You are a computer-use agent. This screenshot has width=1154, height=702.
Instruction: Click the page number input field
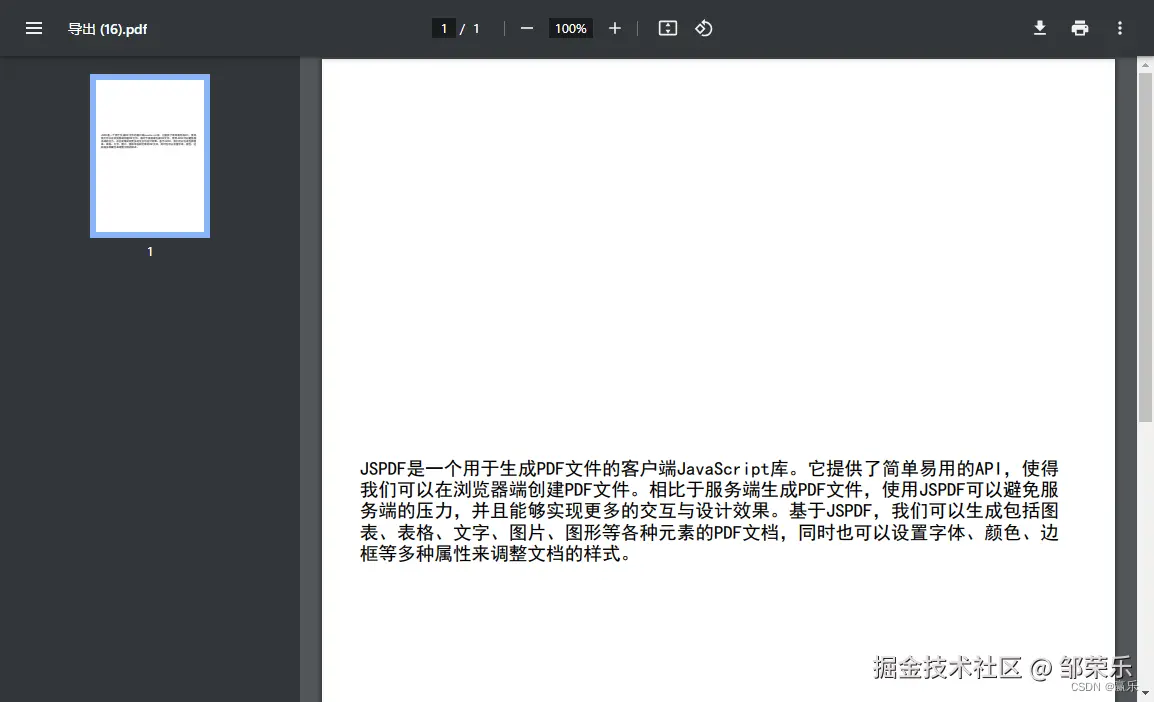coord(444,28)
